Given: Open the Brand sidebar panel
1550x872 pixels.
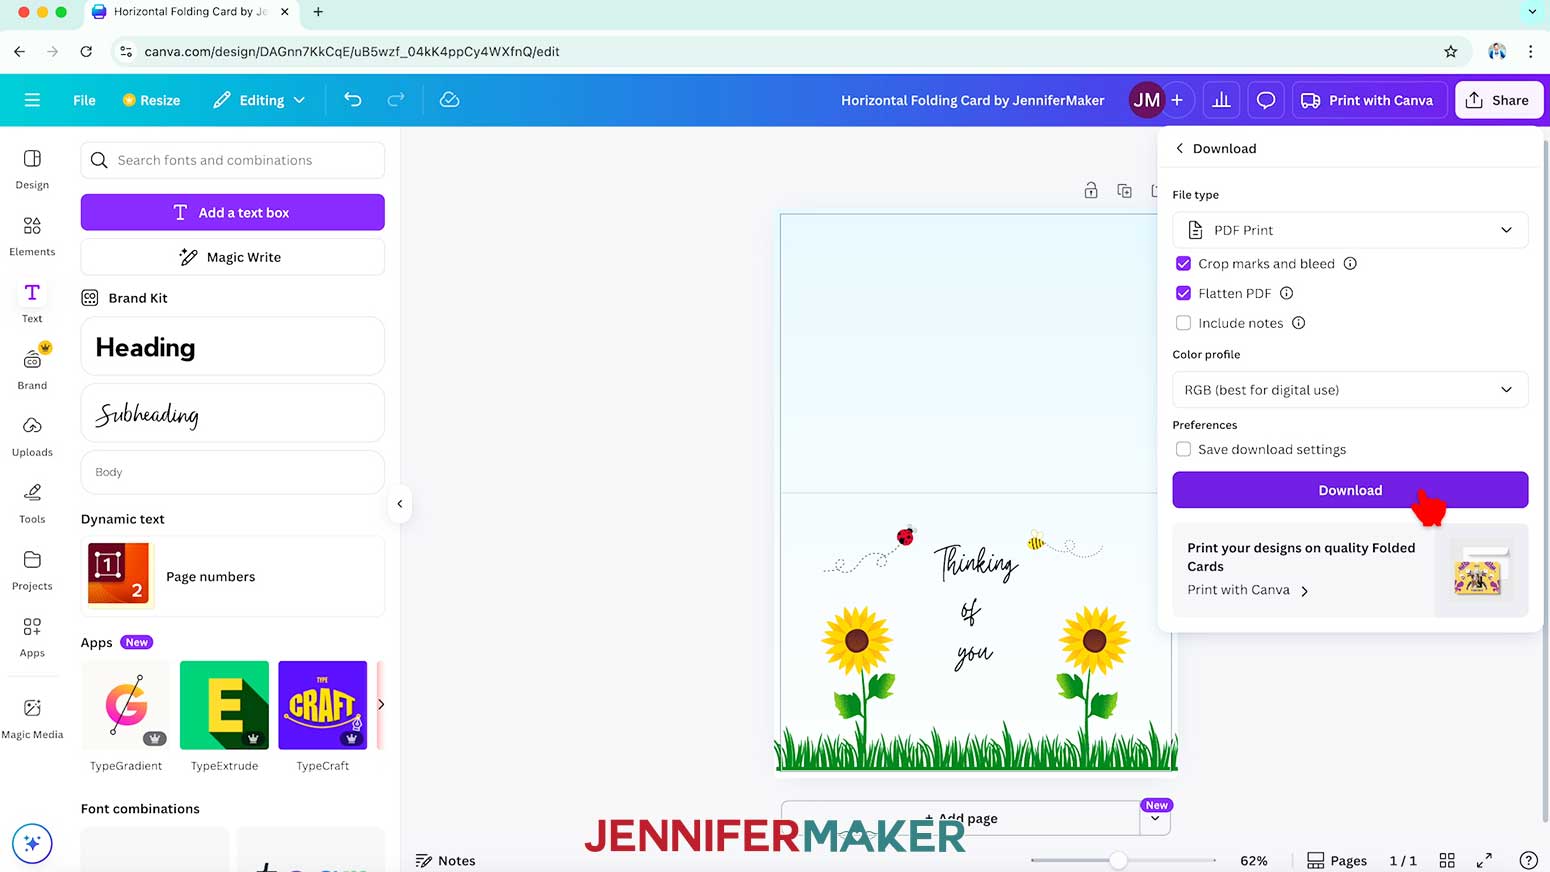Looking at the screenshot, I should (x=32, y=370).
